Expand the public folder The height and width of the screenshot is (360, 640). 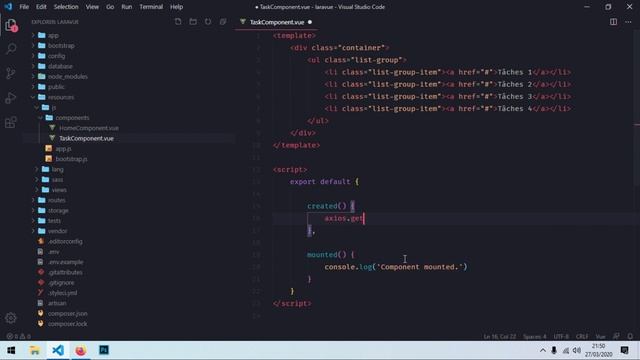click(x=56, y=87)
